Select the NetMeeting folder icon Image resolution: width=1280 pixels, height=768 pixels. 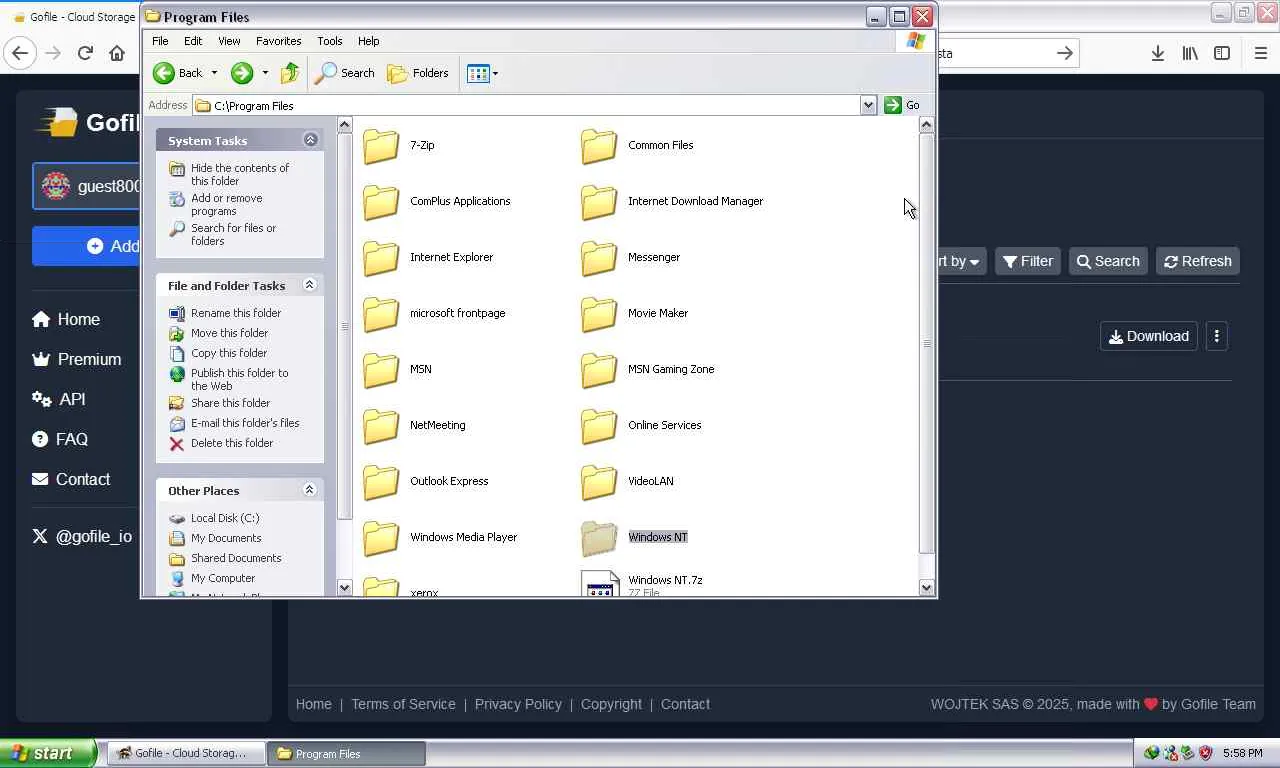381,426
